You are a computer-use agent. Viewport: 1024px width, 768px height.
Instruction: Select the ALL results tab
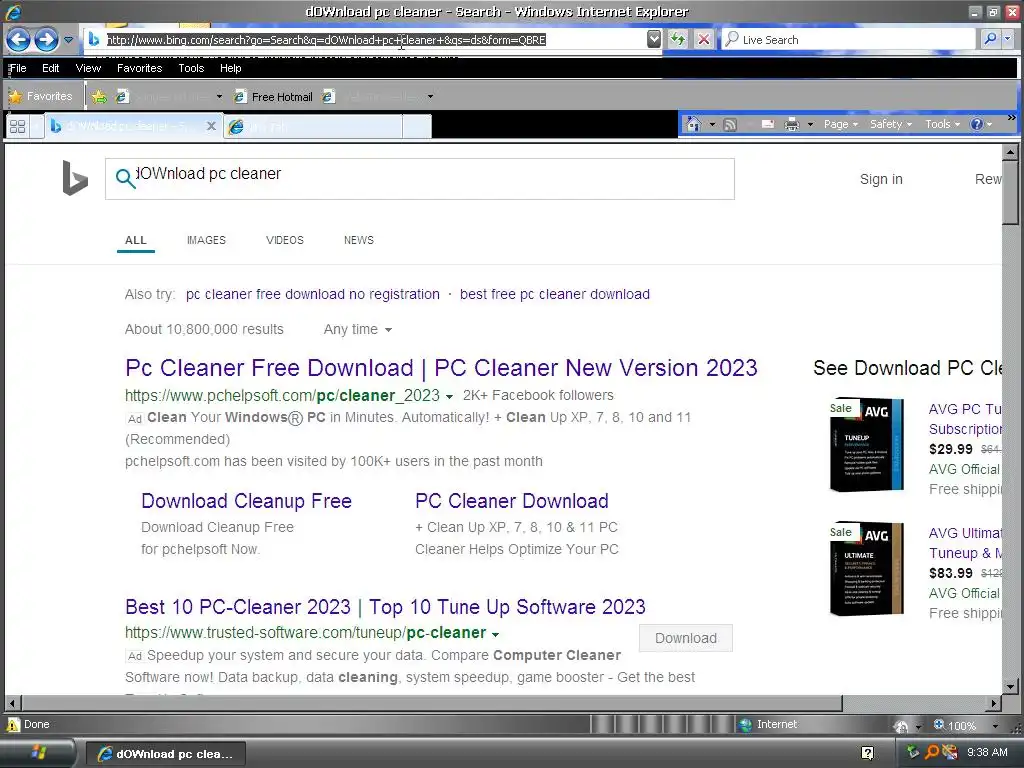136,240
